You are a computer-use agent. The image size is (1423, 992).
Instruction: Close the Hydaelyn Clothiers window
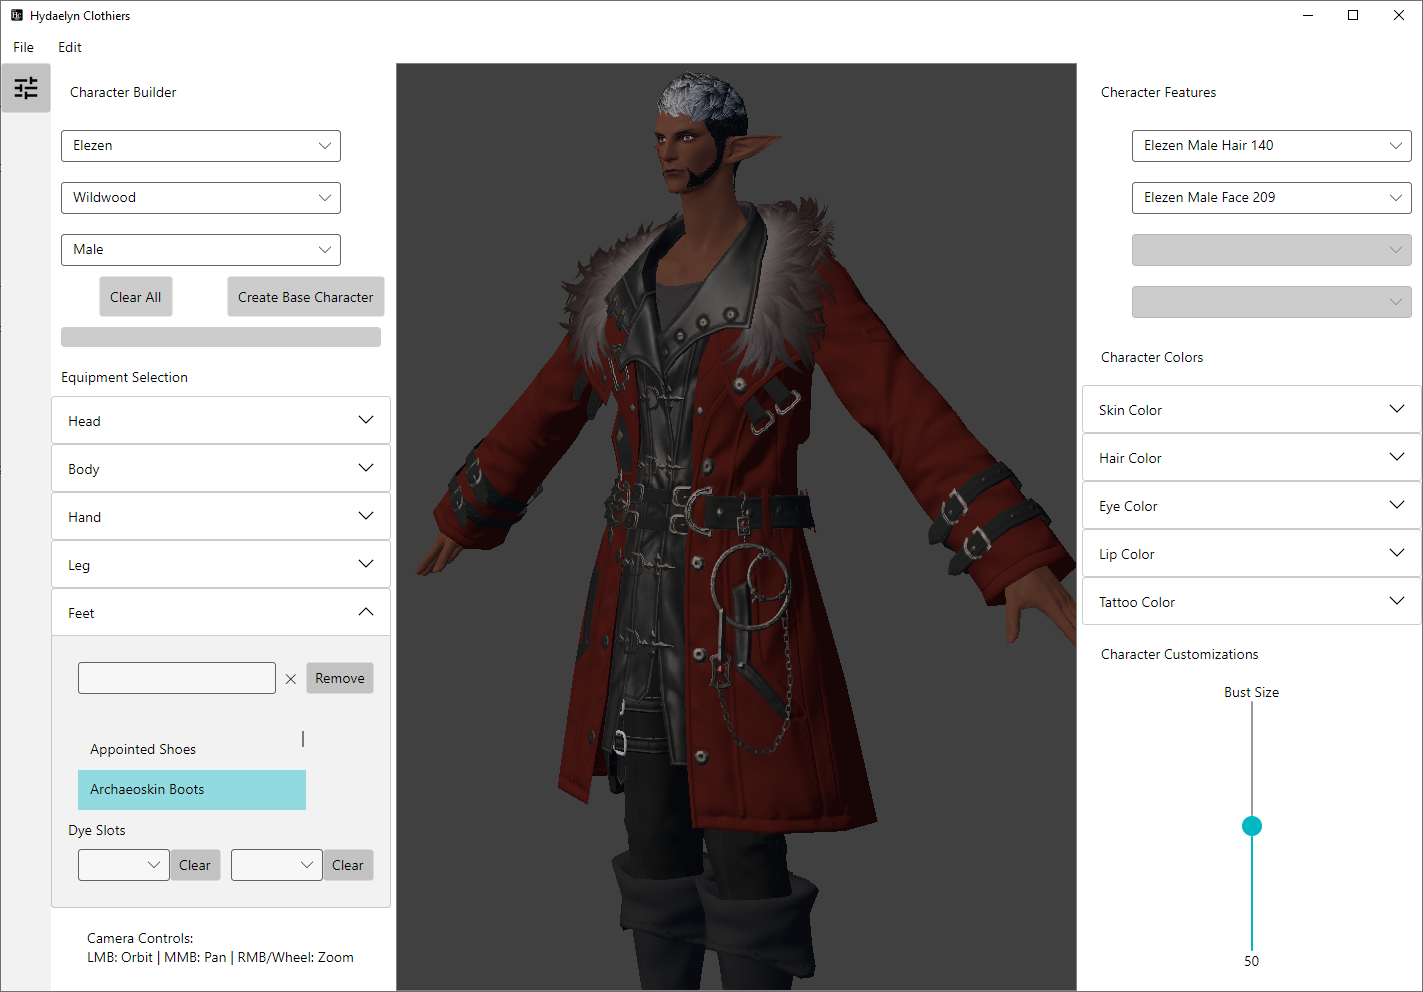(x=1399, y=15)
